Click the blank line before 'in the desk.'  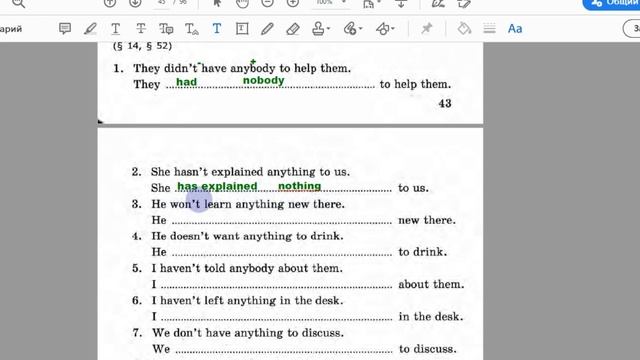coord(277,319)
